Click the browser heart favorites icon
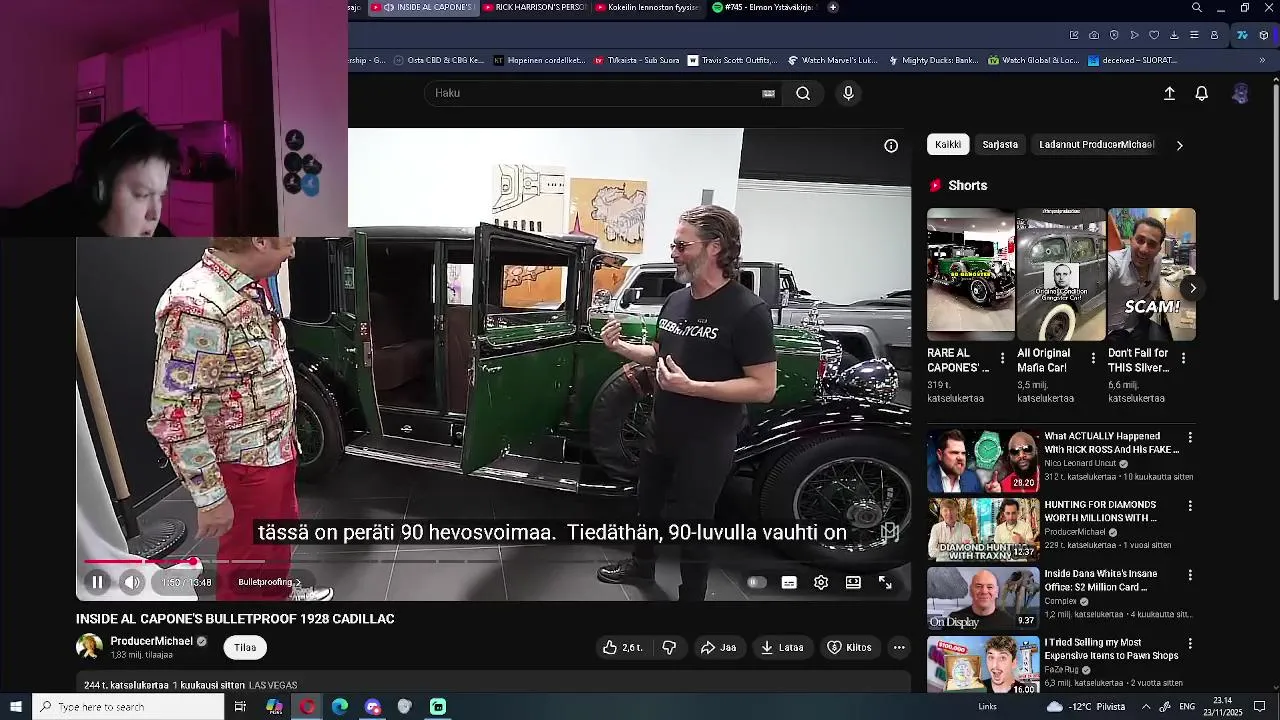 tap(1154, 35)
